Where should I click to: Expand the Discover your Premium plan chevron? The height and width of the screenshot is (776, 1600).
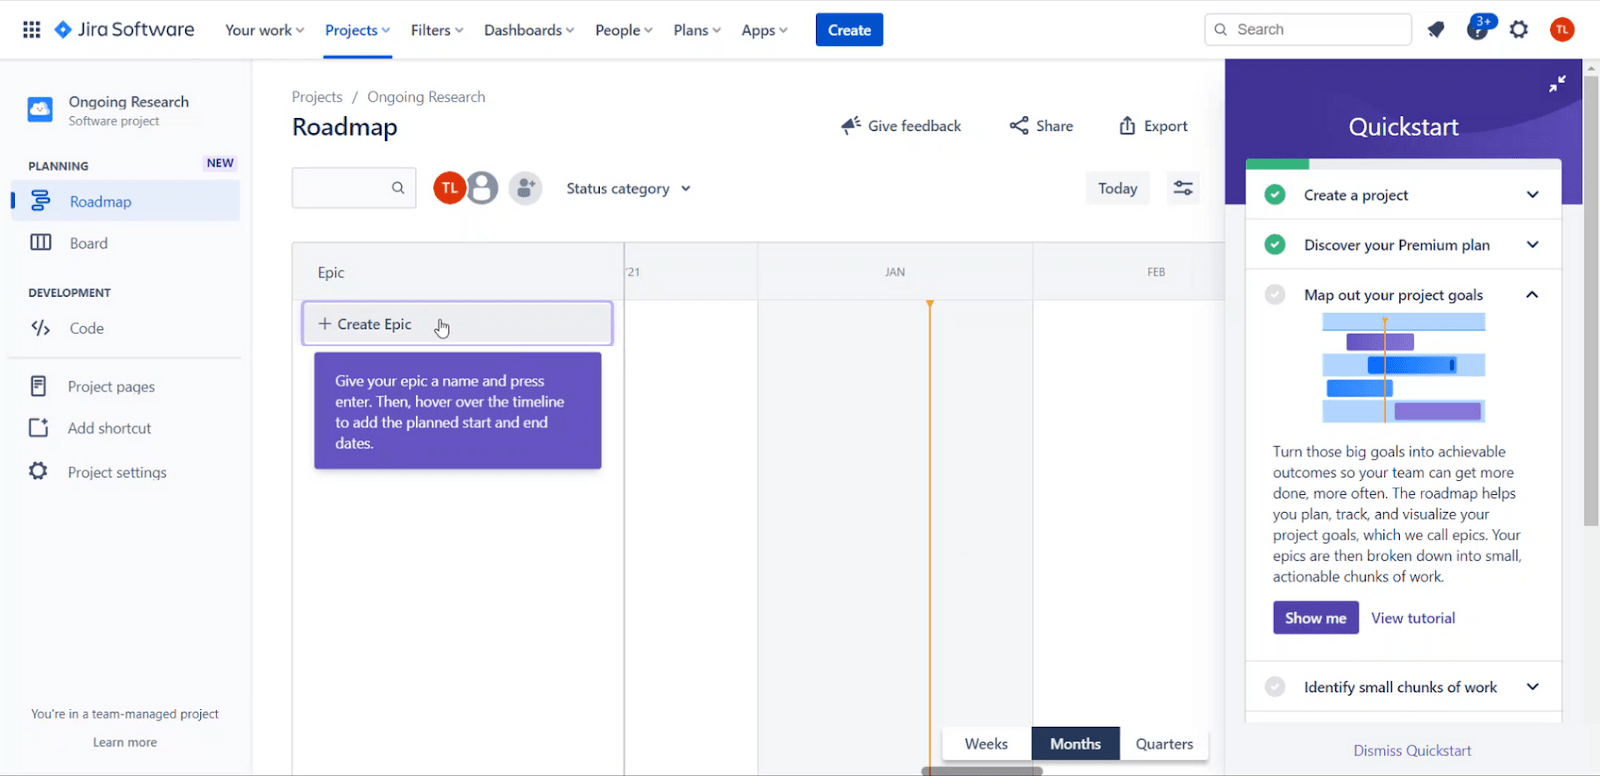point(1532,245)
